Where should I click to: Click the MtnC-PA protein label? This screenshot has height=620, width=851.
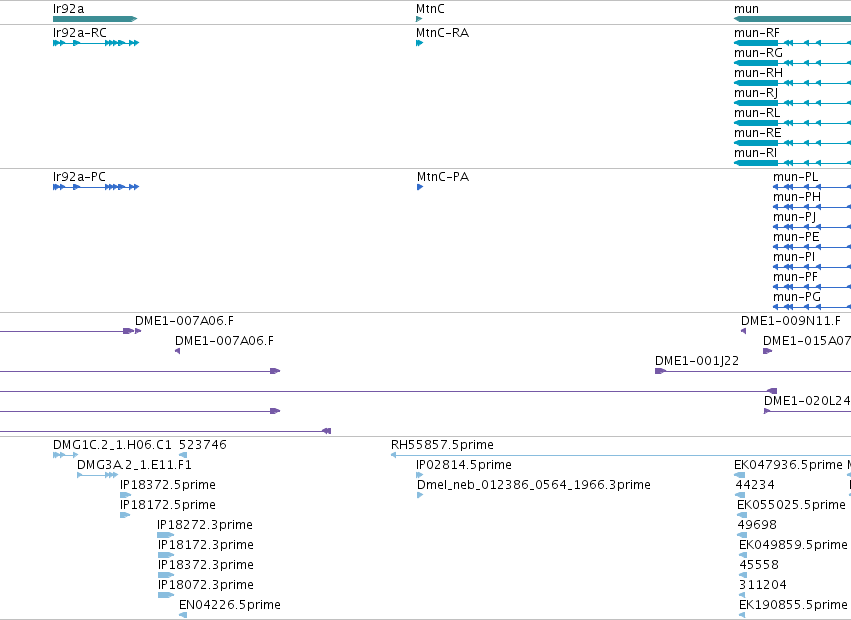(x=443, y=177)
